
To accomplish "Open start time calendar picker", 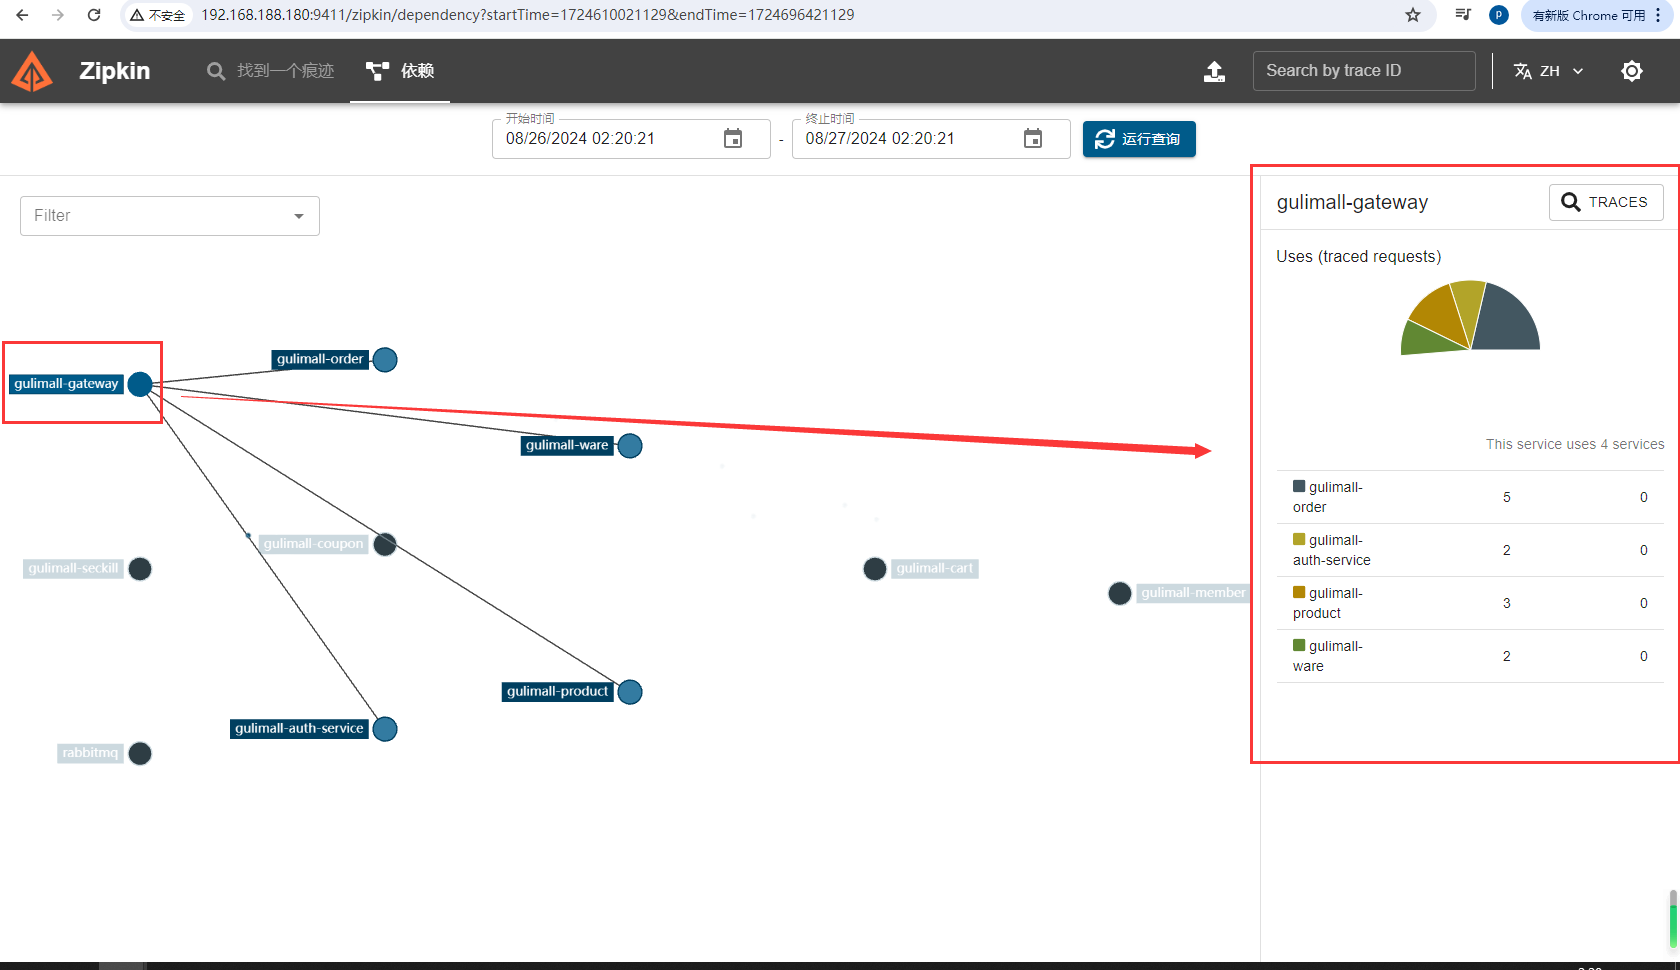I will tap(733, 139).
